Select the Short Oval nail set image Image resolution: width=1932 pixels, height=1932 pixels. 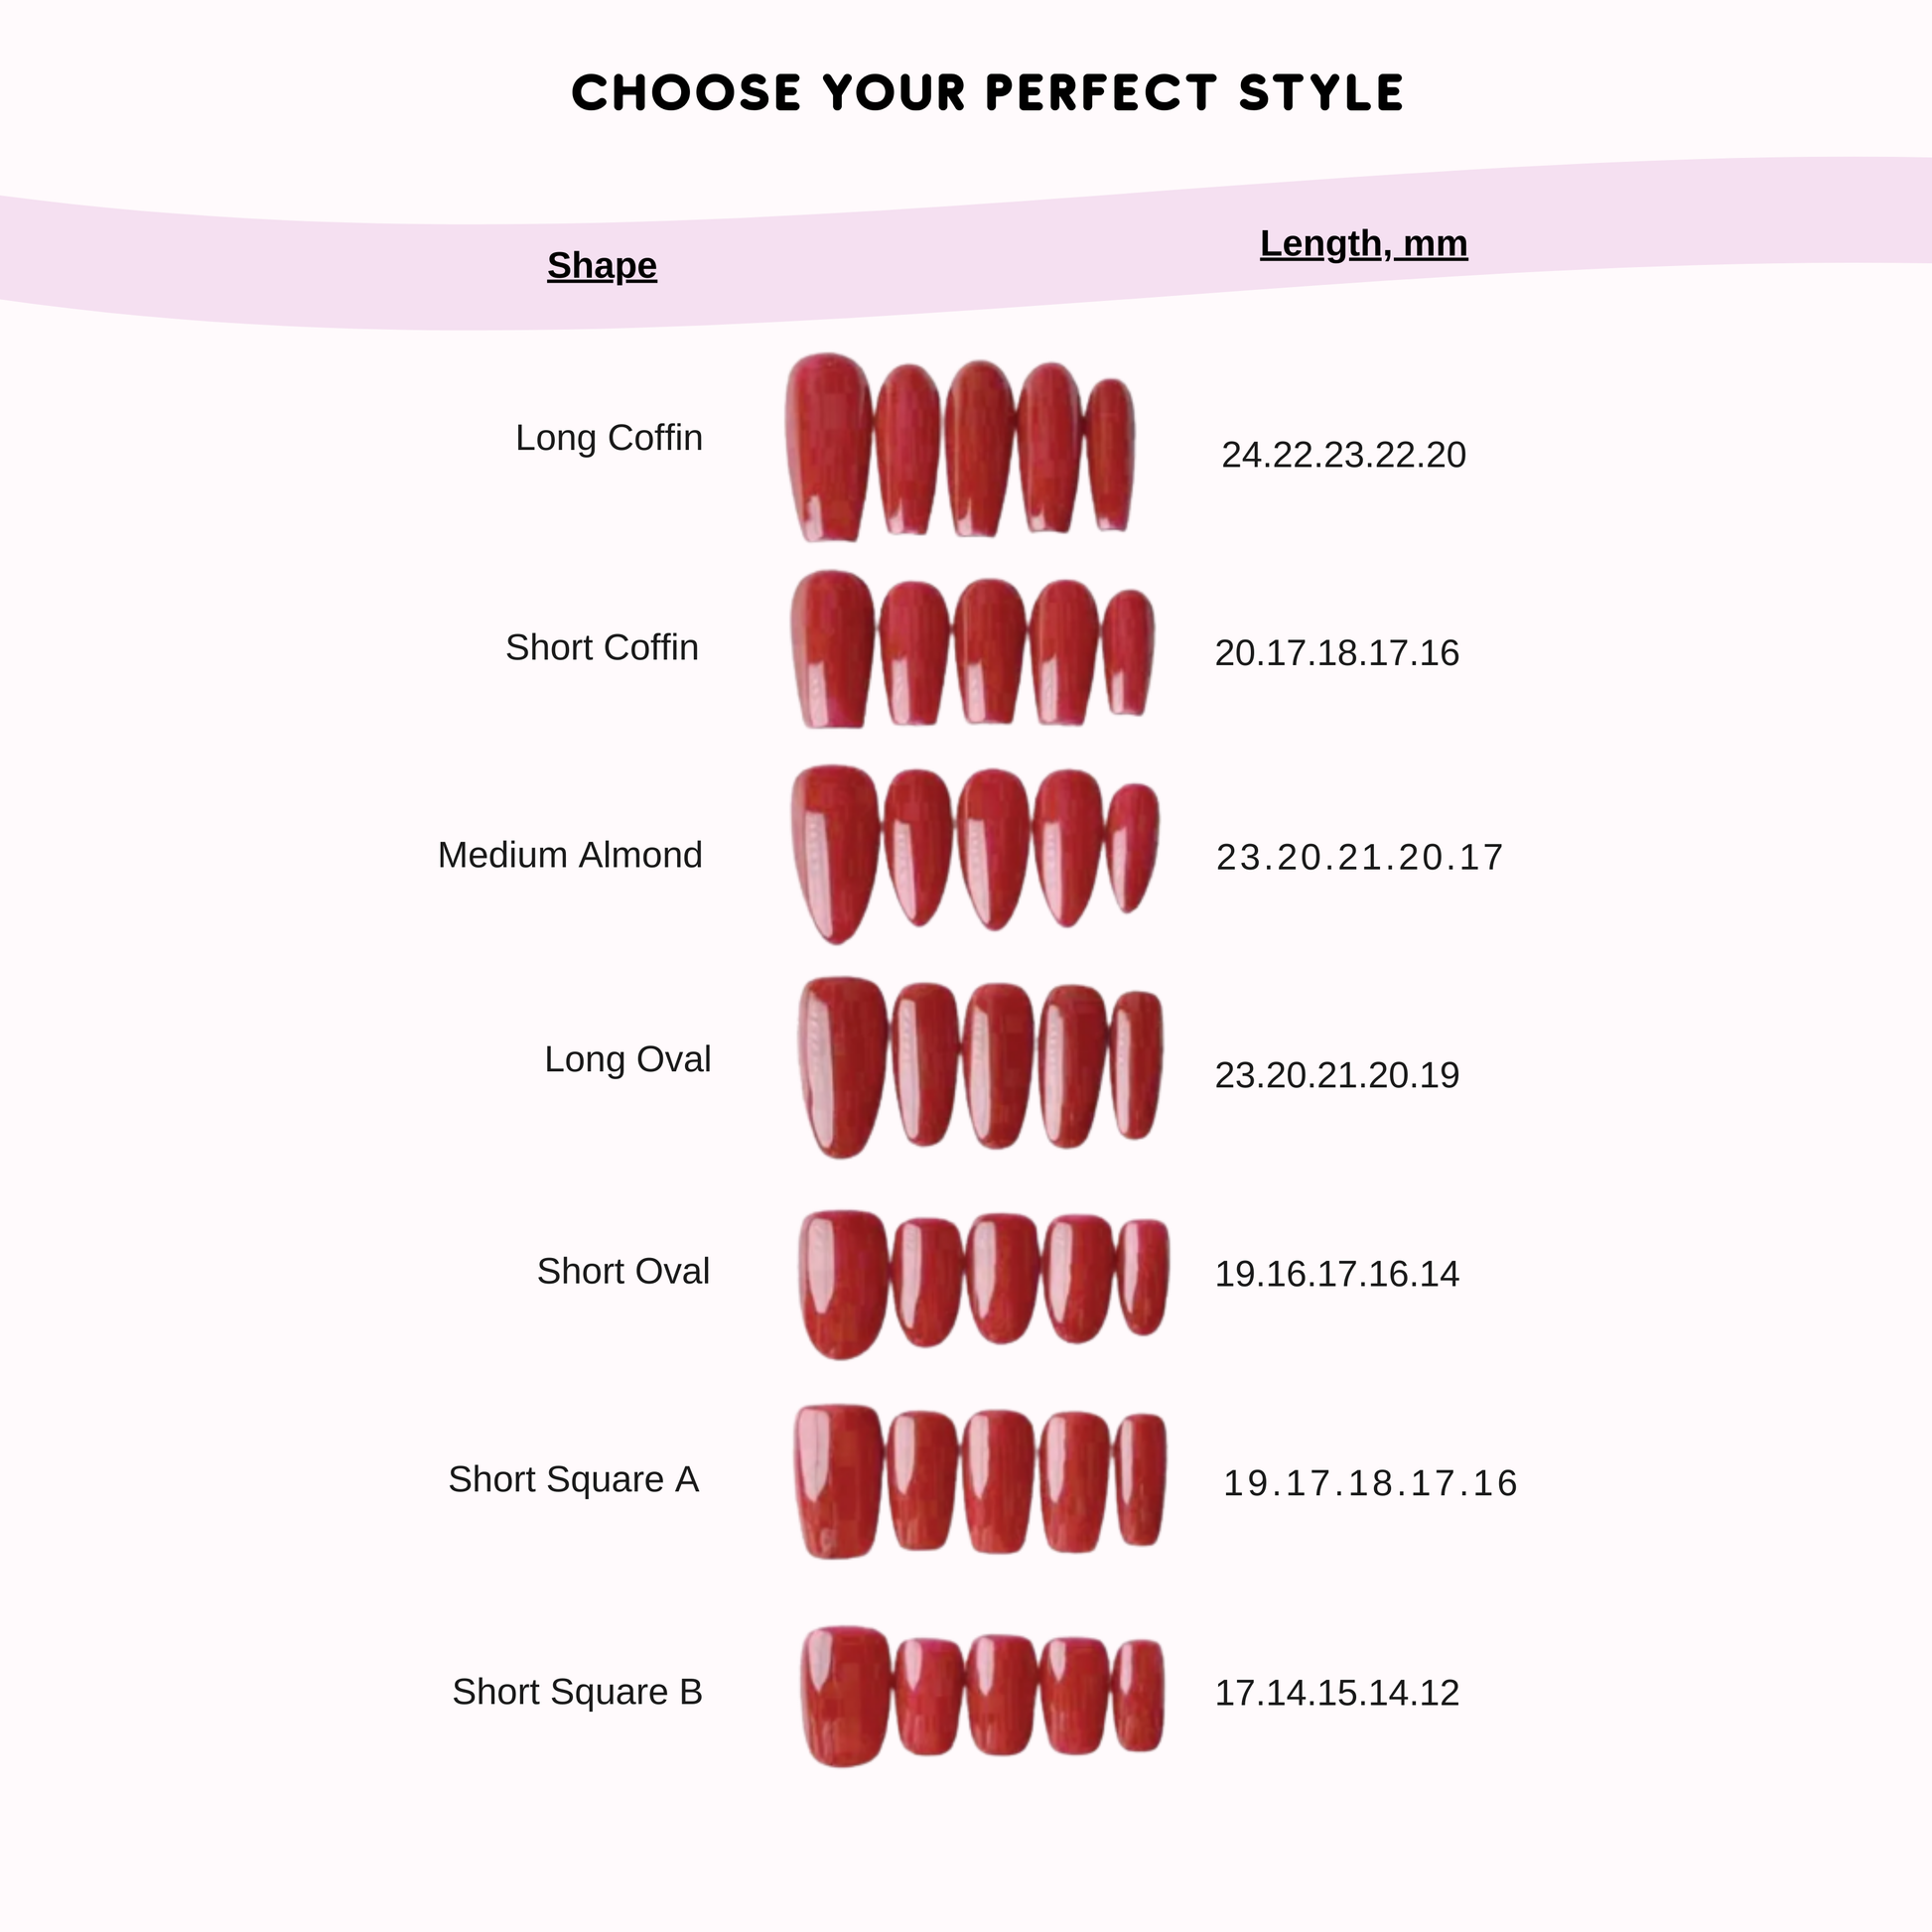tap(984, 1283)
